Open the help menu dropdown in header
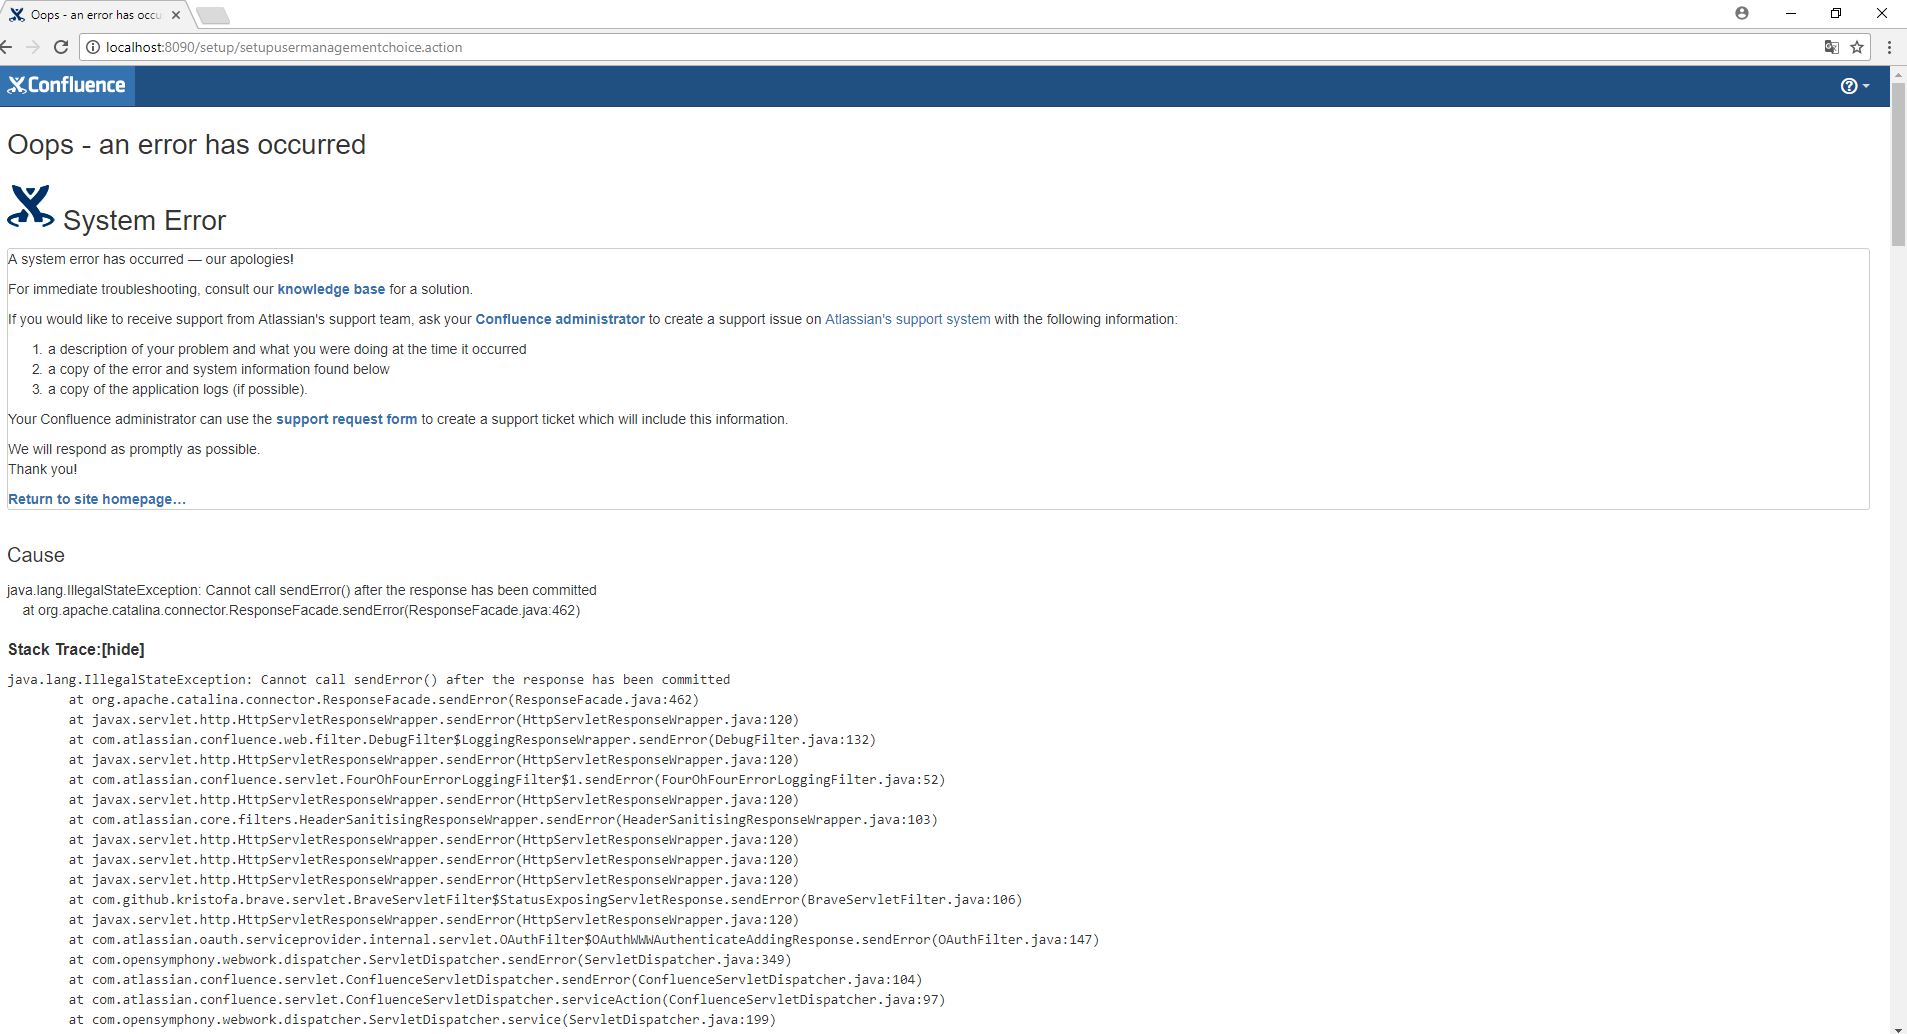 tap(1855, 86)
